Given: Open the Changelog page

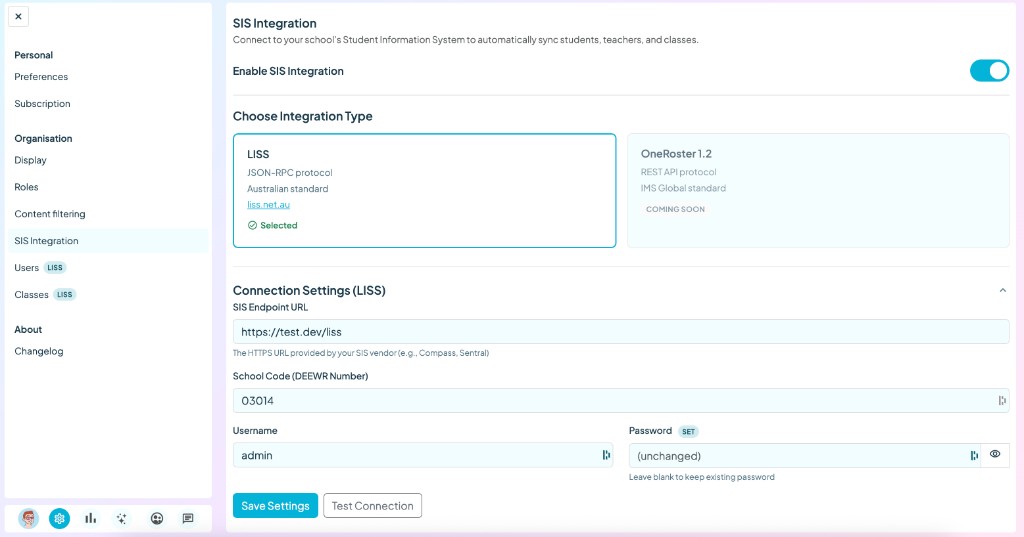Looking at the screenshot, I should (39, 351).
